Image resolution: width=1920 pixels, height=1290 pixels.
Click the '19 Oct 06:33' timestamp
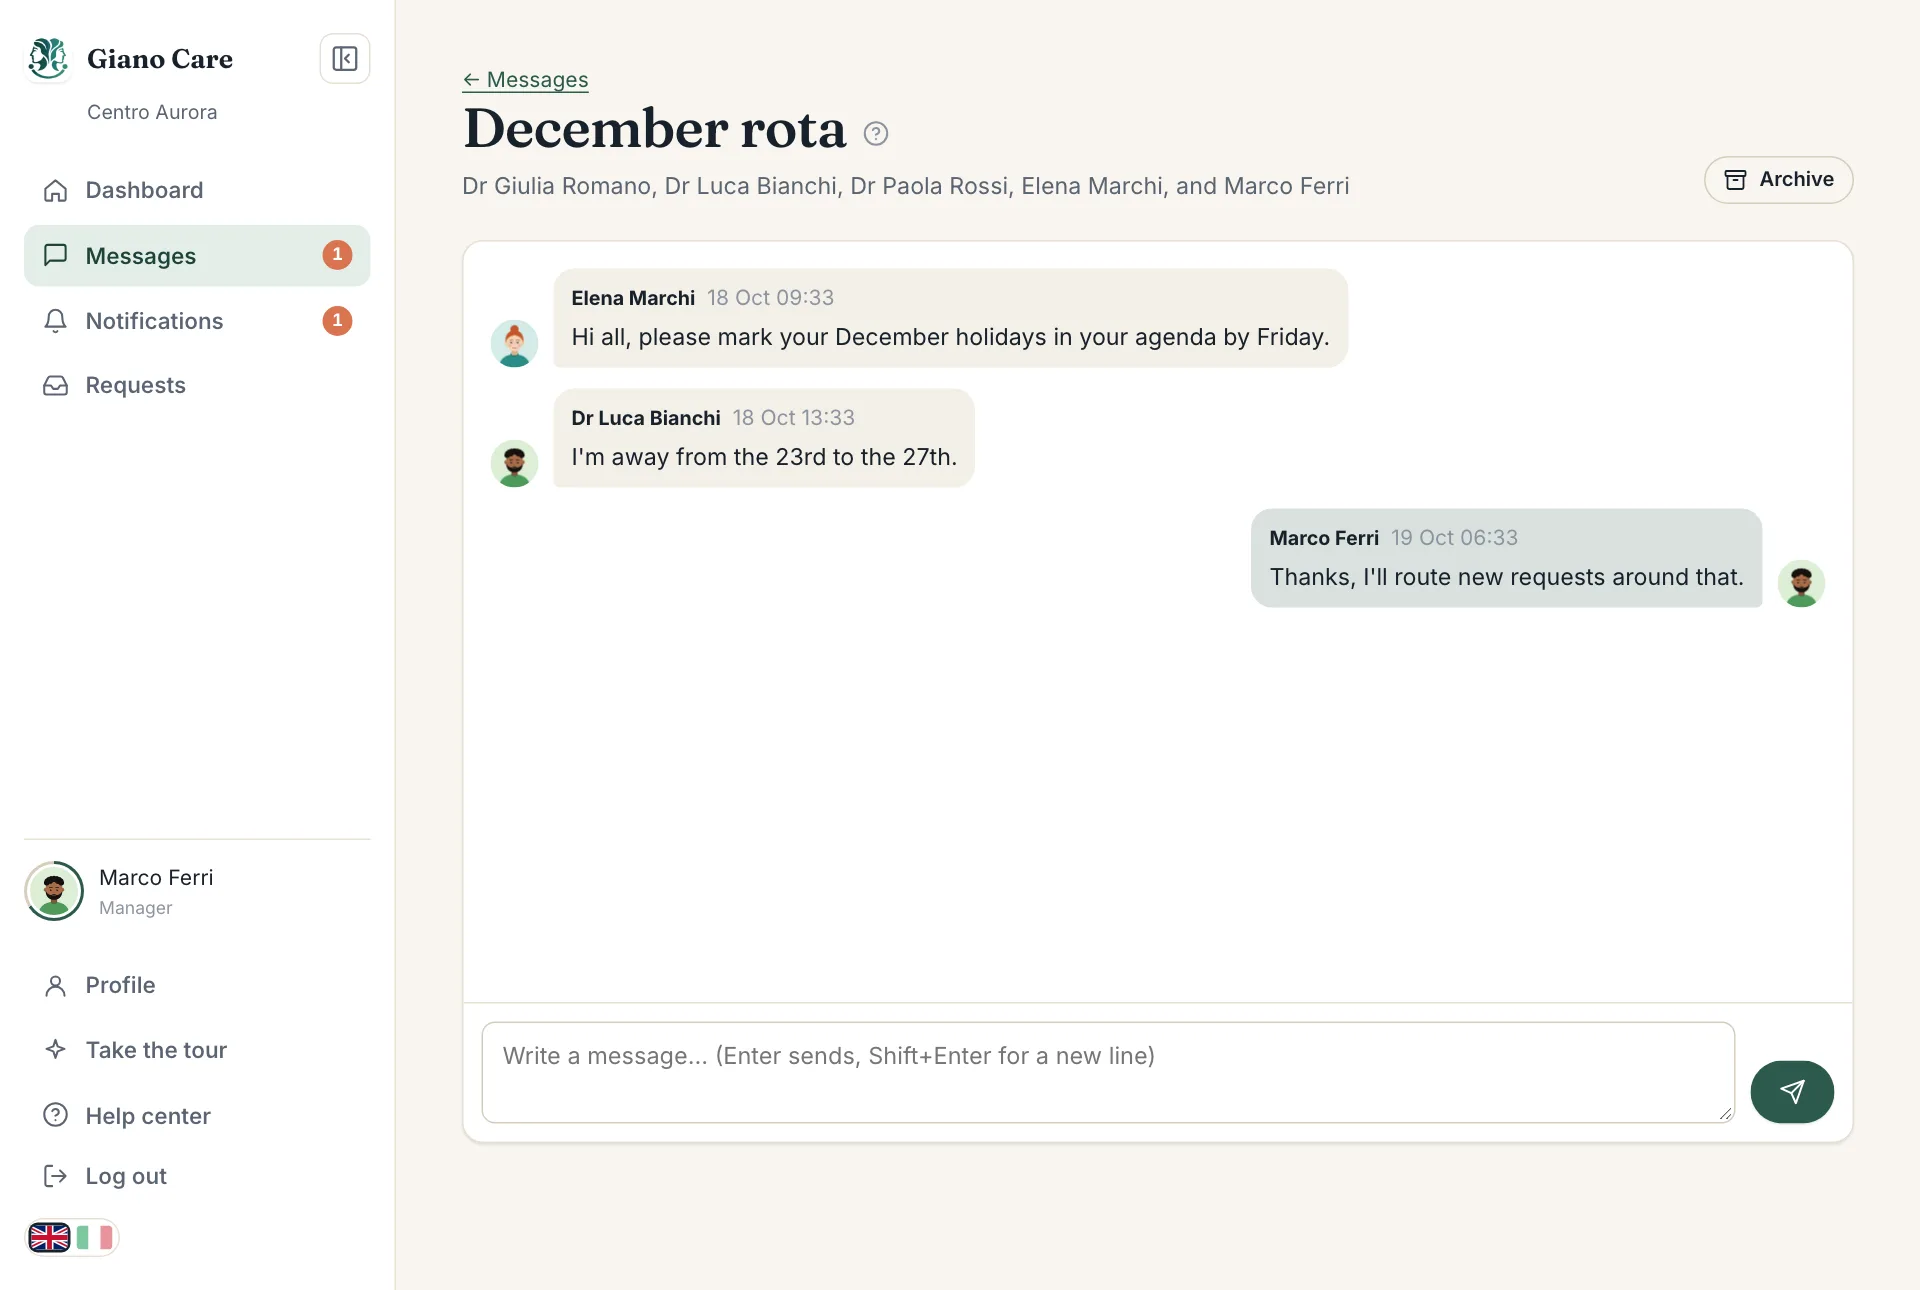pyautogui.click(x=1454, y=538)
